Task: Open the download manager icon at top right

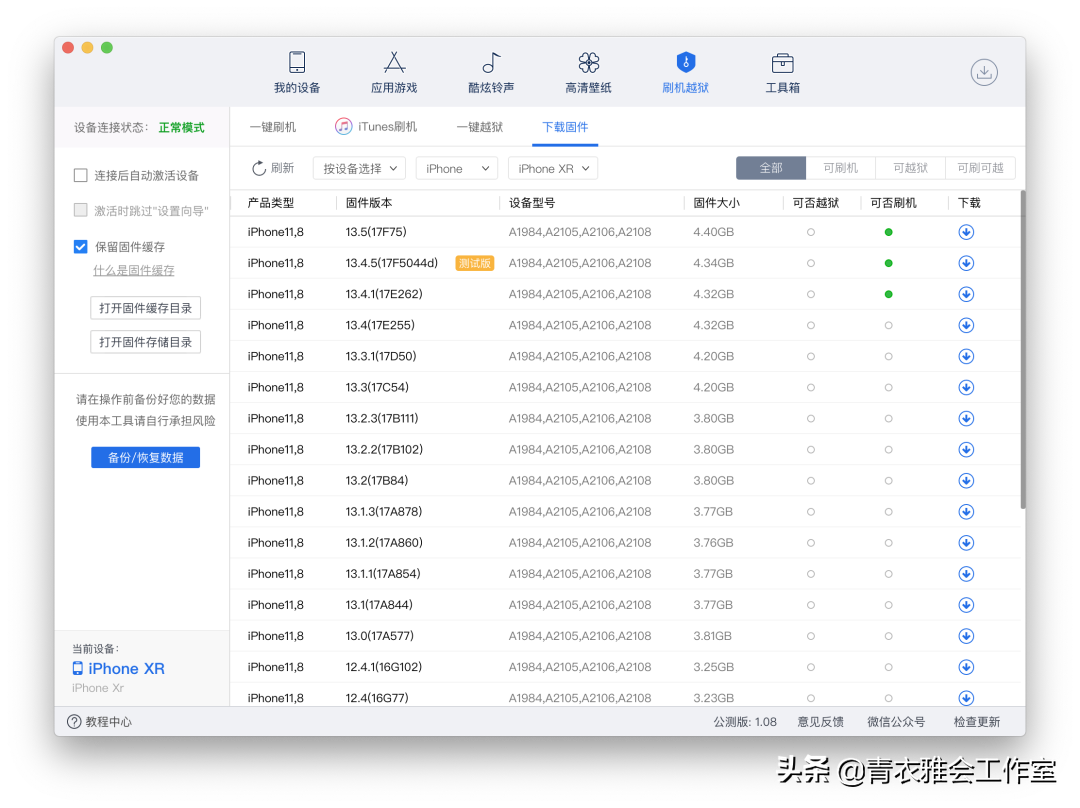Action: pyautogui.click(x=984, y=72)
